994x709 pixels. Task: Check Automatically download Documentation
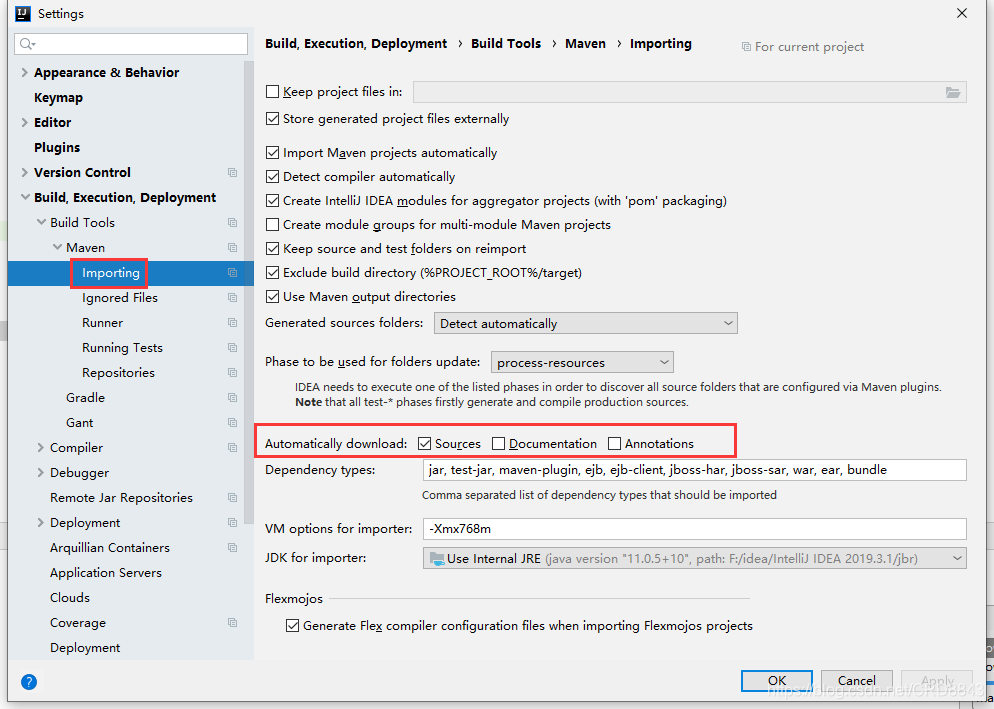(499, 444)
